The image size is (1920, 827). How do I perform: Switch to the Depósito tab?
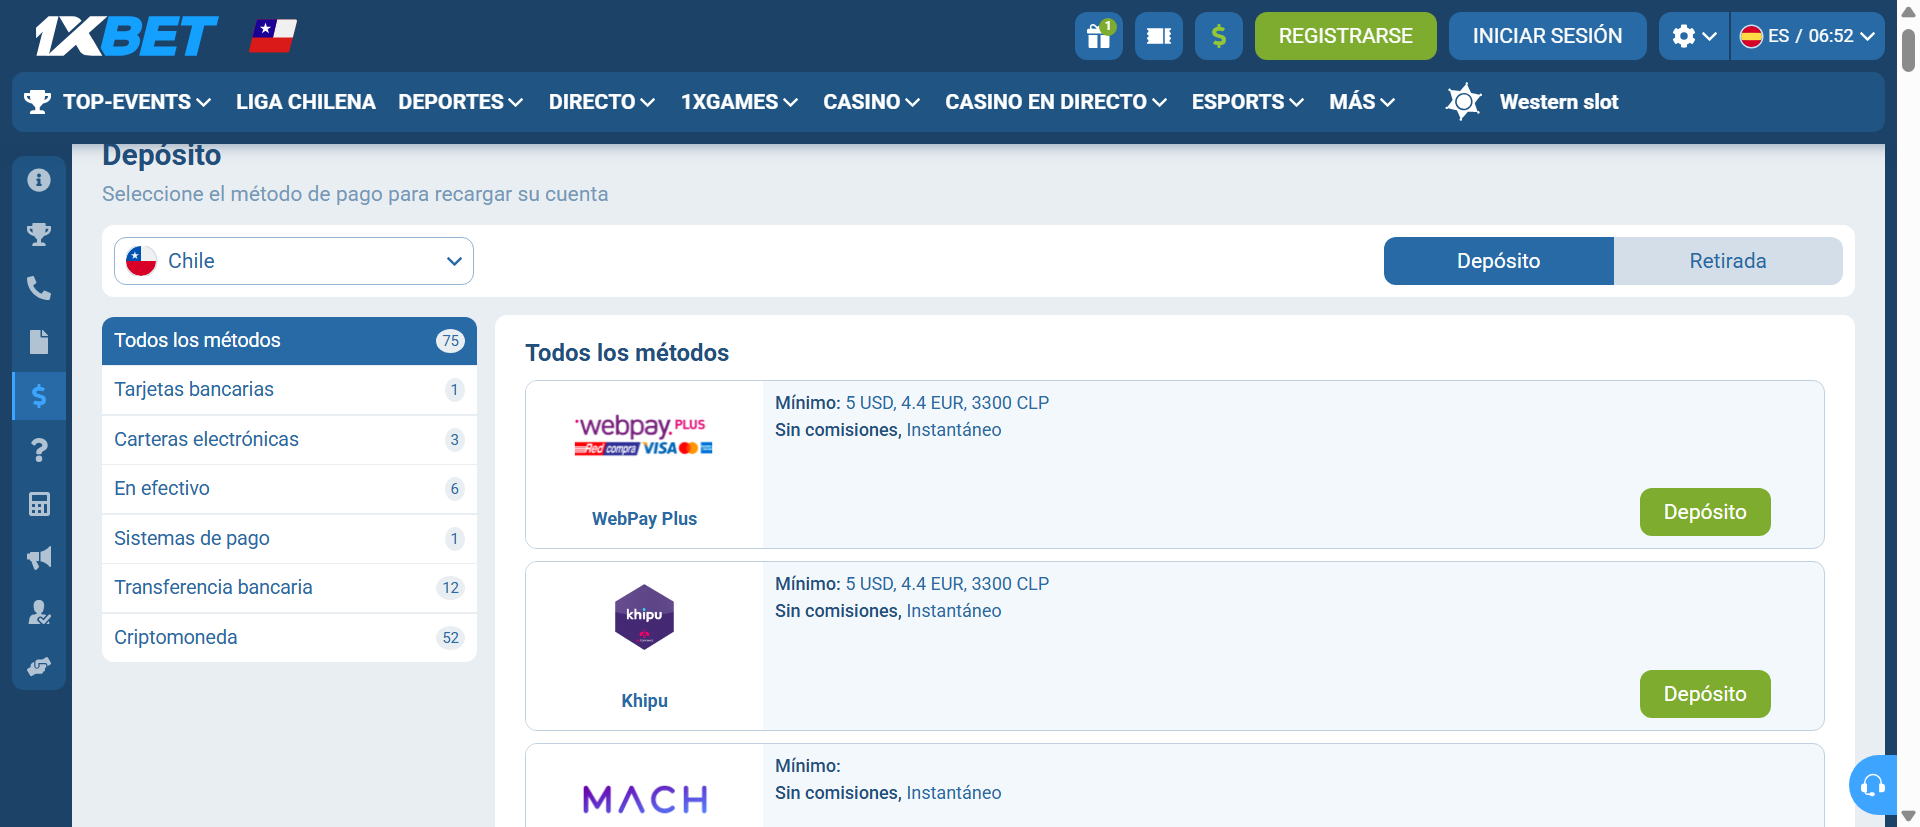pos(1498,261)
